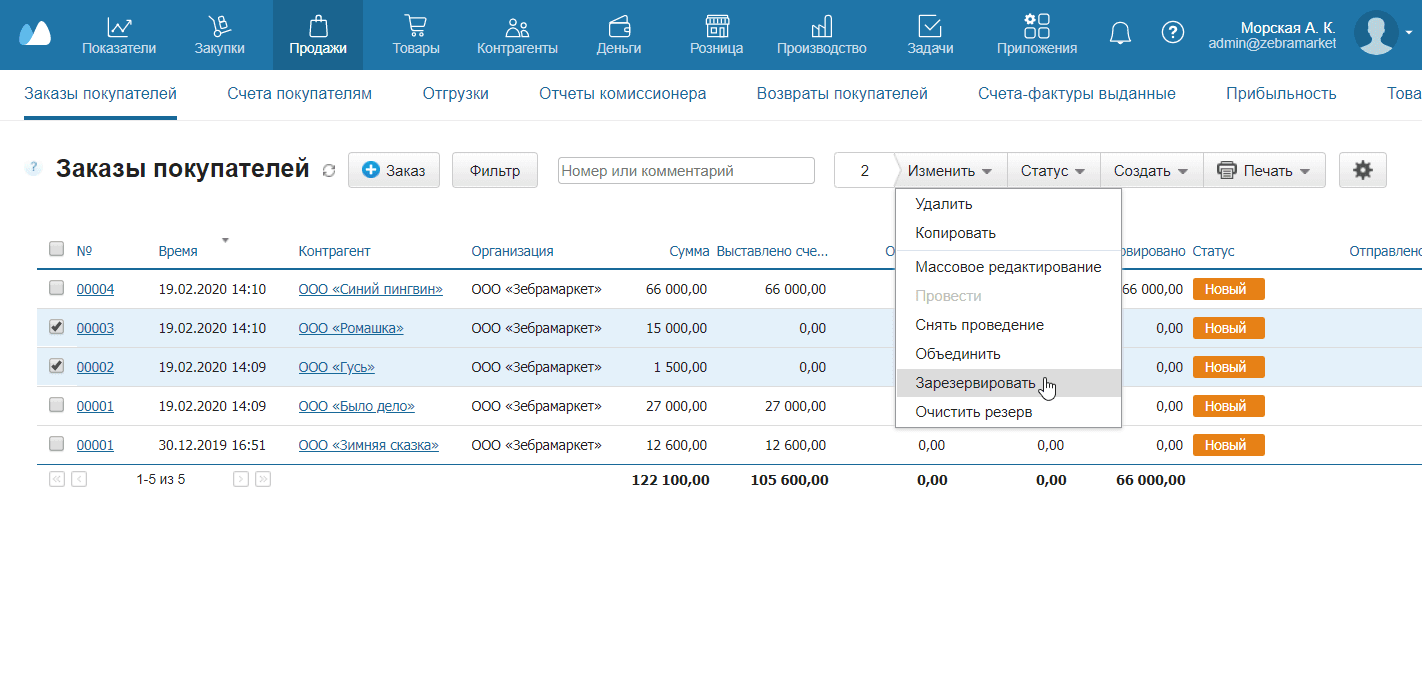Image resolution: width=1422 pixels, height=696 pixels.
Task: Expand the Статус dropdown
Action: (x=1052, y=171)
